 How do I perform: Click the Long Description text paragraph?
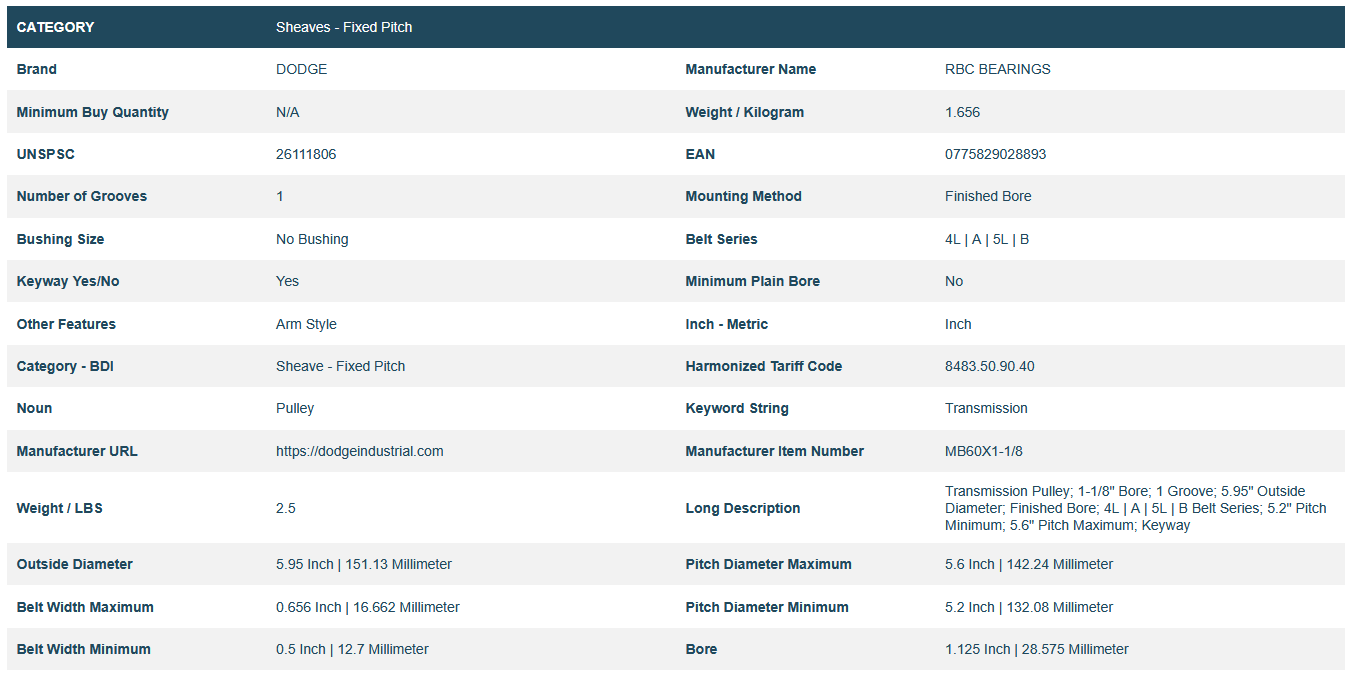pos(1135,508)
